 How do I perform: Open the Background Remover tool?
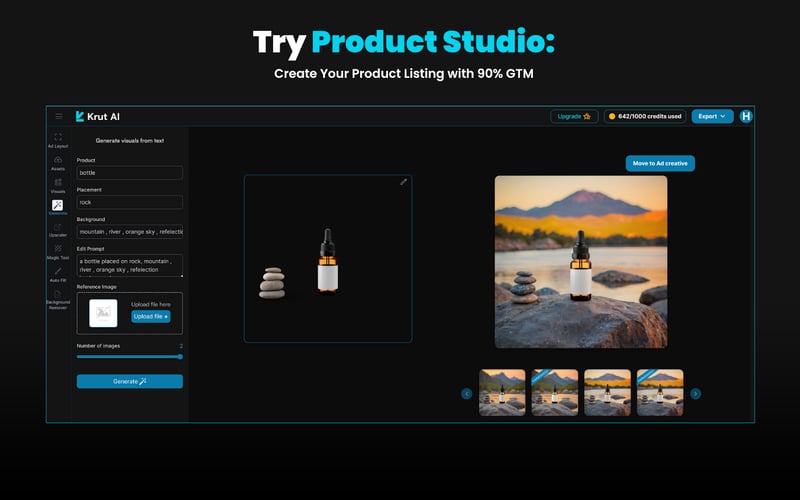point(58,300)
